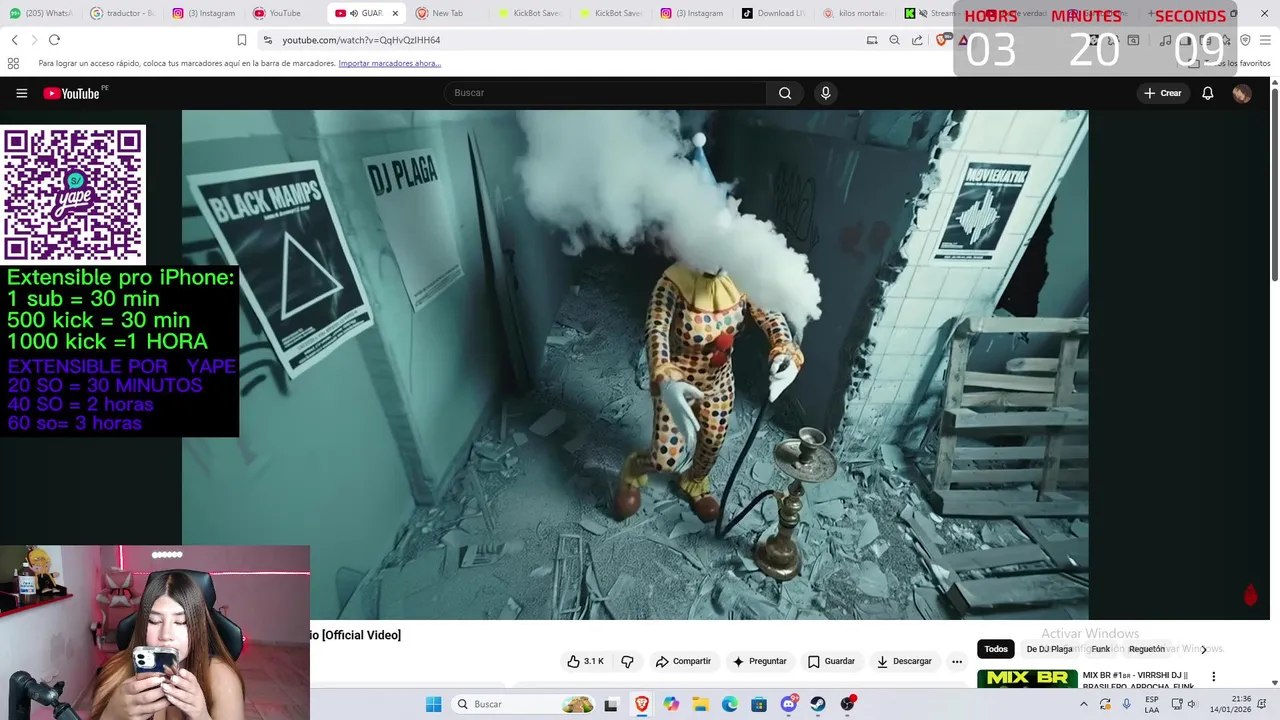Launch Copilot from the taskbar
This screenshot has height=720, width=1280.
[x=671, y=704]
